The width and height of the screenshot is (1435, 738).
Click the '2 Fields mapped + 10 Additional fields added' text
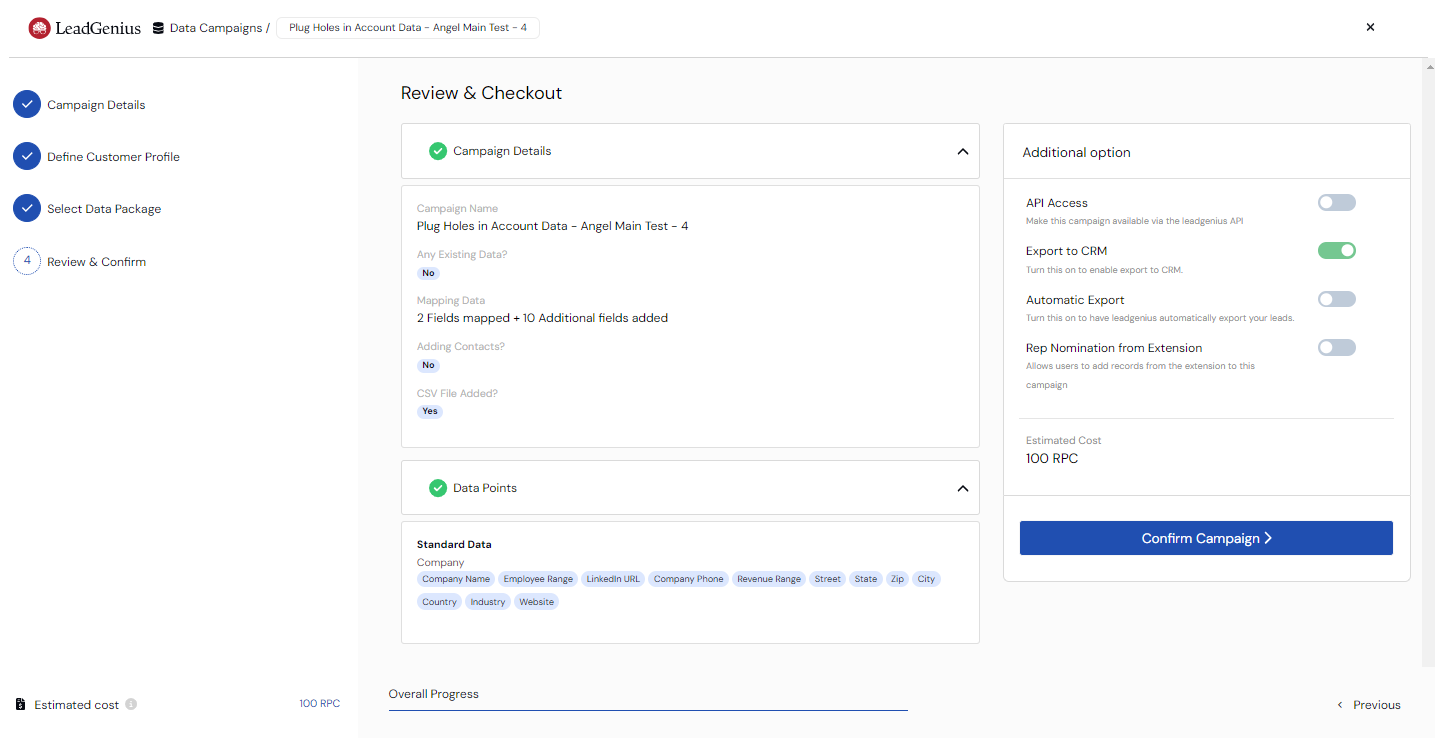point(542,318)
